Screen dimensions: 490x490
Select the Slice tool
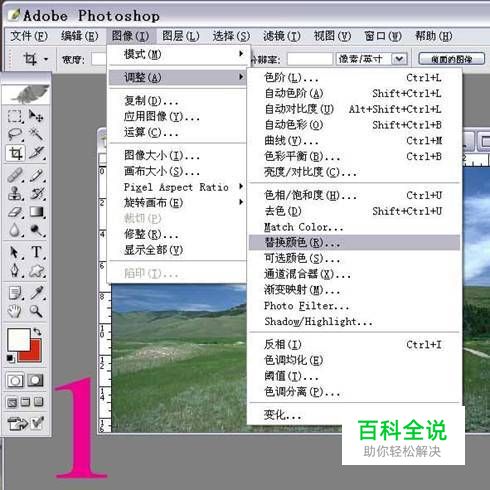pyautogui.click(x=36, y=153)
